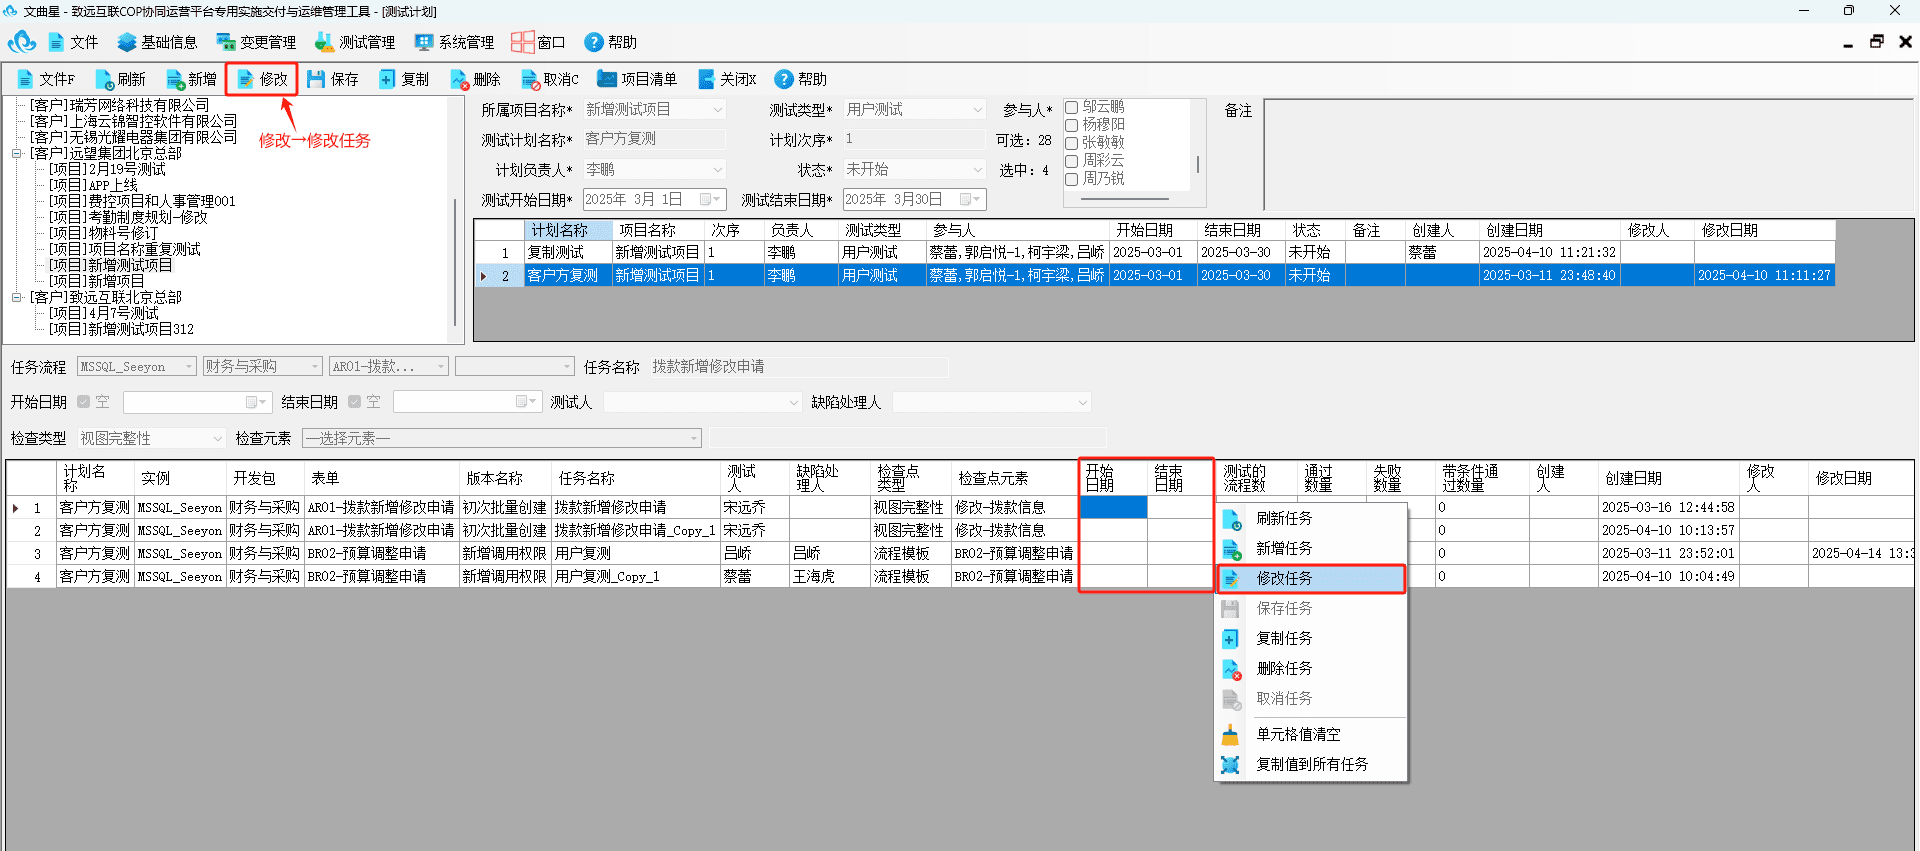Collapse the 远望集团北京总部 customer tree node
Image resolution: width=1920 pixels, height=851 pixels.
click(16, 154)
